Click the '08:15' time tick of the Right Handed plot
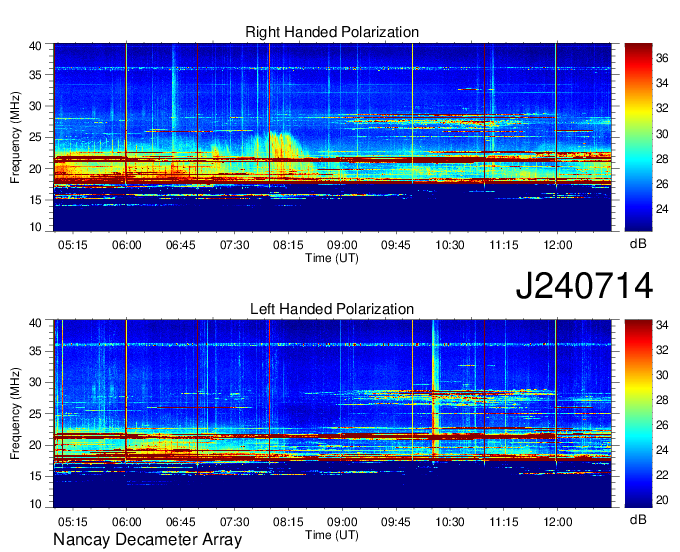The width and height of the screenshot is (680, 552). 288,245
